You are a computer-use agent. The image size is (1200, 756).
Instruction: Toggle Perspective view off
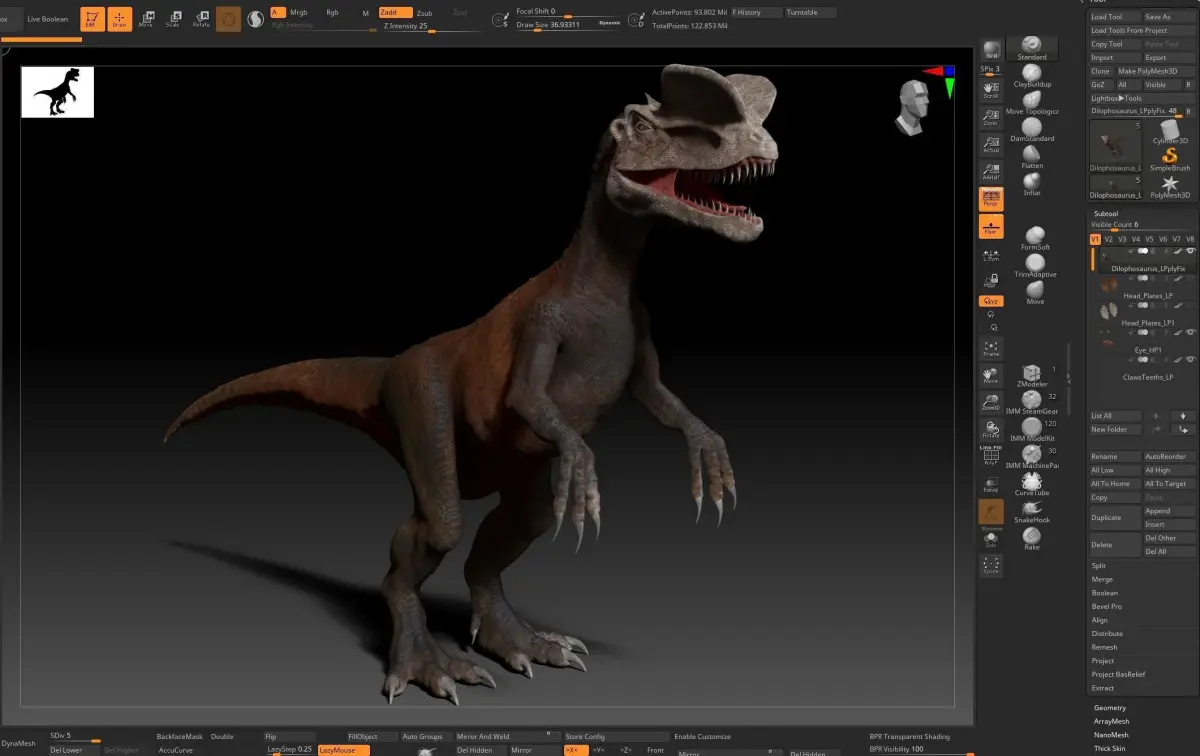point(991,198)
